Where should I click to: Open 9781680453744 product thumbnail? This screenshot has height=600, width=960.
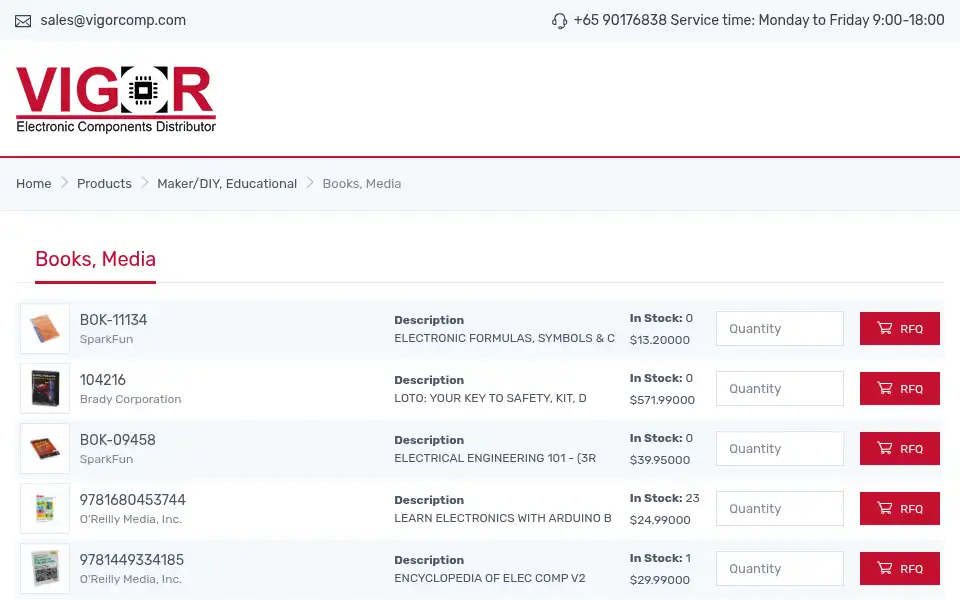pos(45,508)
